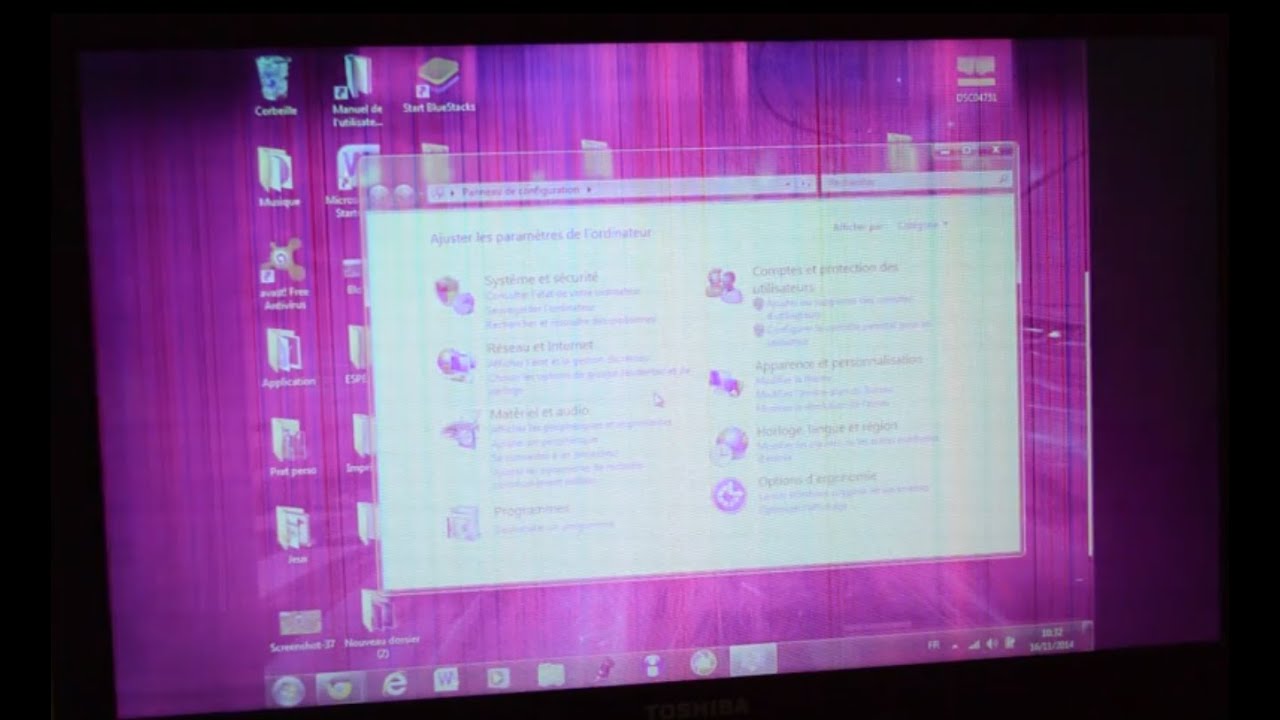This screenshot has height=720, width=1280.
Task: Open the address bar history dropdown
Action: click(790, 185)
